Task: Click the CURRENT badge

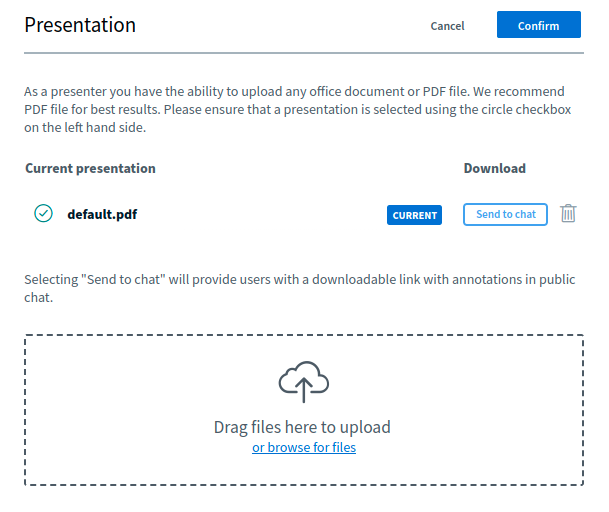Action: [x=414, y=215]
